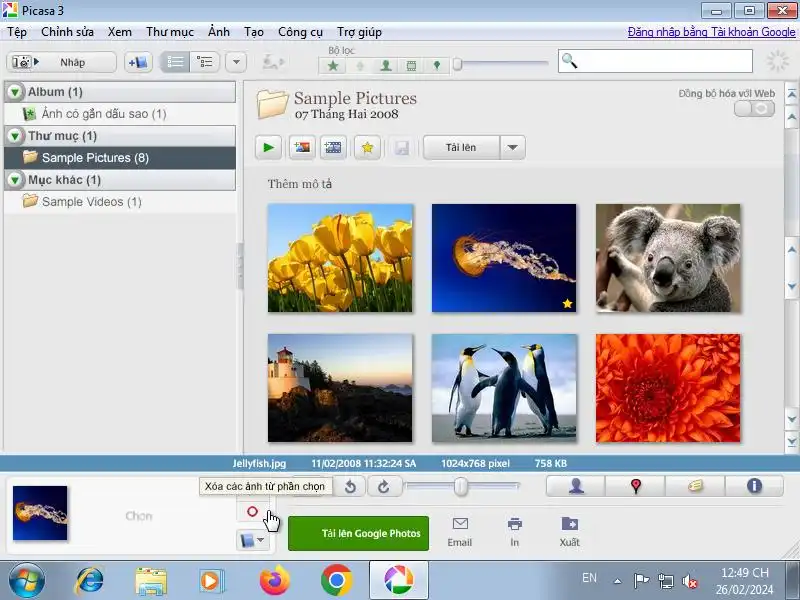Screen dimensions: 800x600
Task: Open add-to-album dropdown in photo tray
Action: click(253, 540)
